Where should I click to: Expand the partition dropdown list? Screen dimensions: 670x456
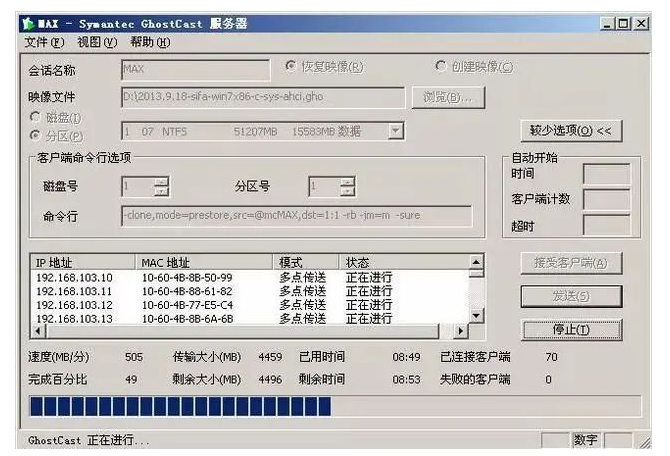point(396,131)
